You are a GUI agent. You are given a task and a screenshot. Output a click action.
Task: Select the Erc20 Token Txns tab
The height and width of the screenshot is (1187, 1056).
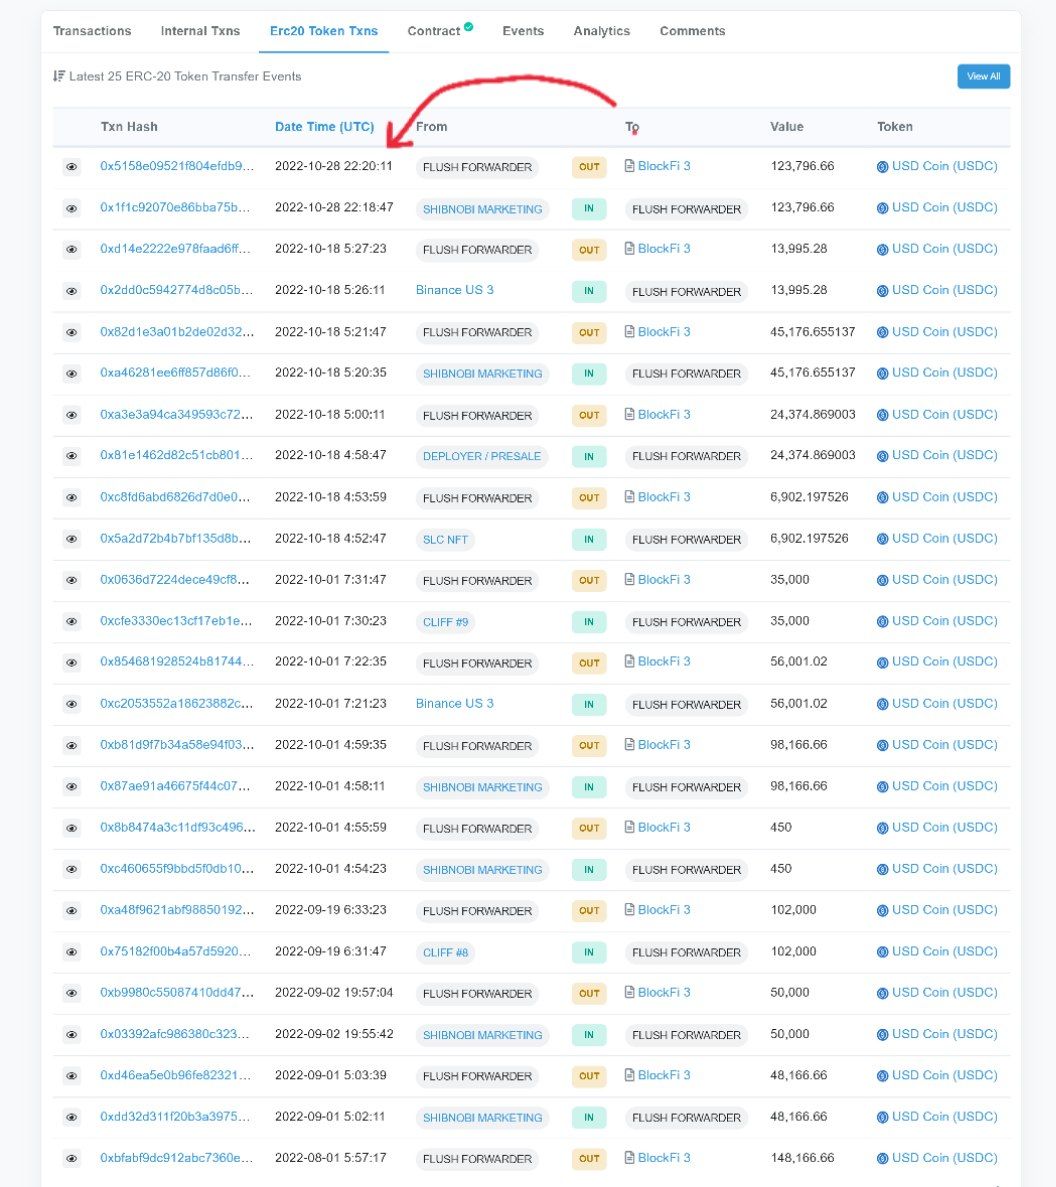[x=324, y=31]
